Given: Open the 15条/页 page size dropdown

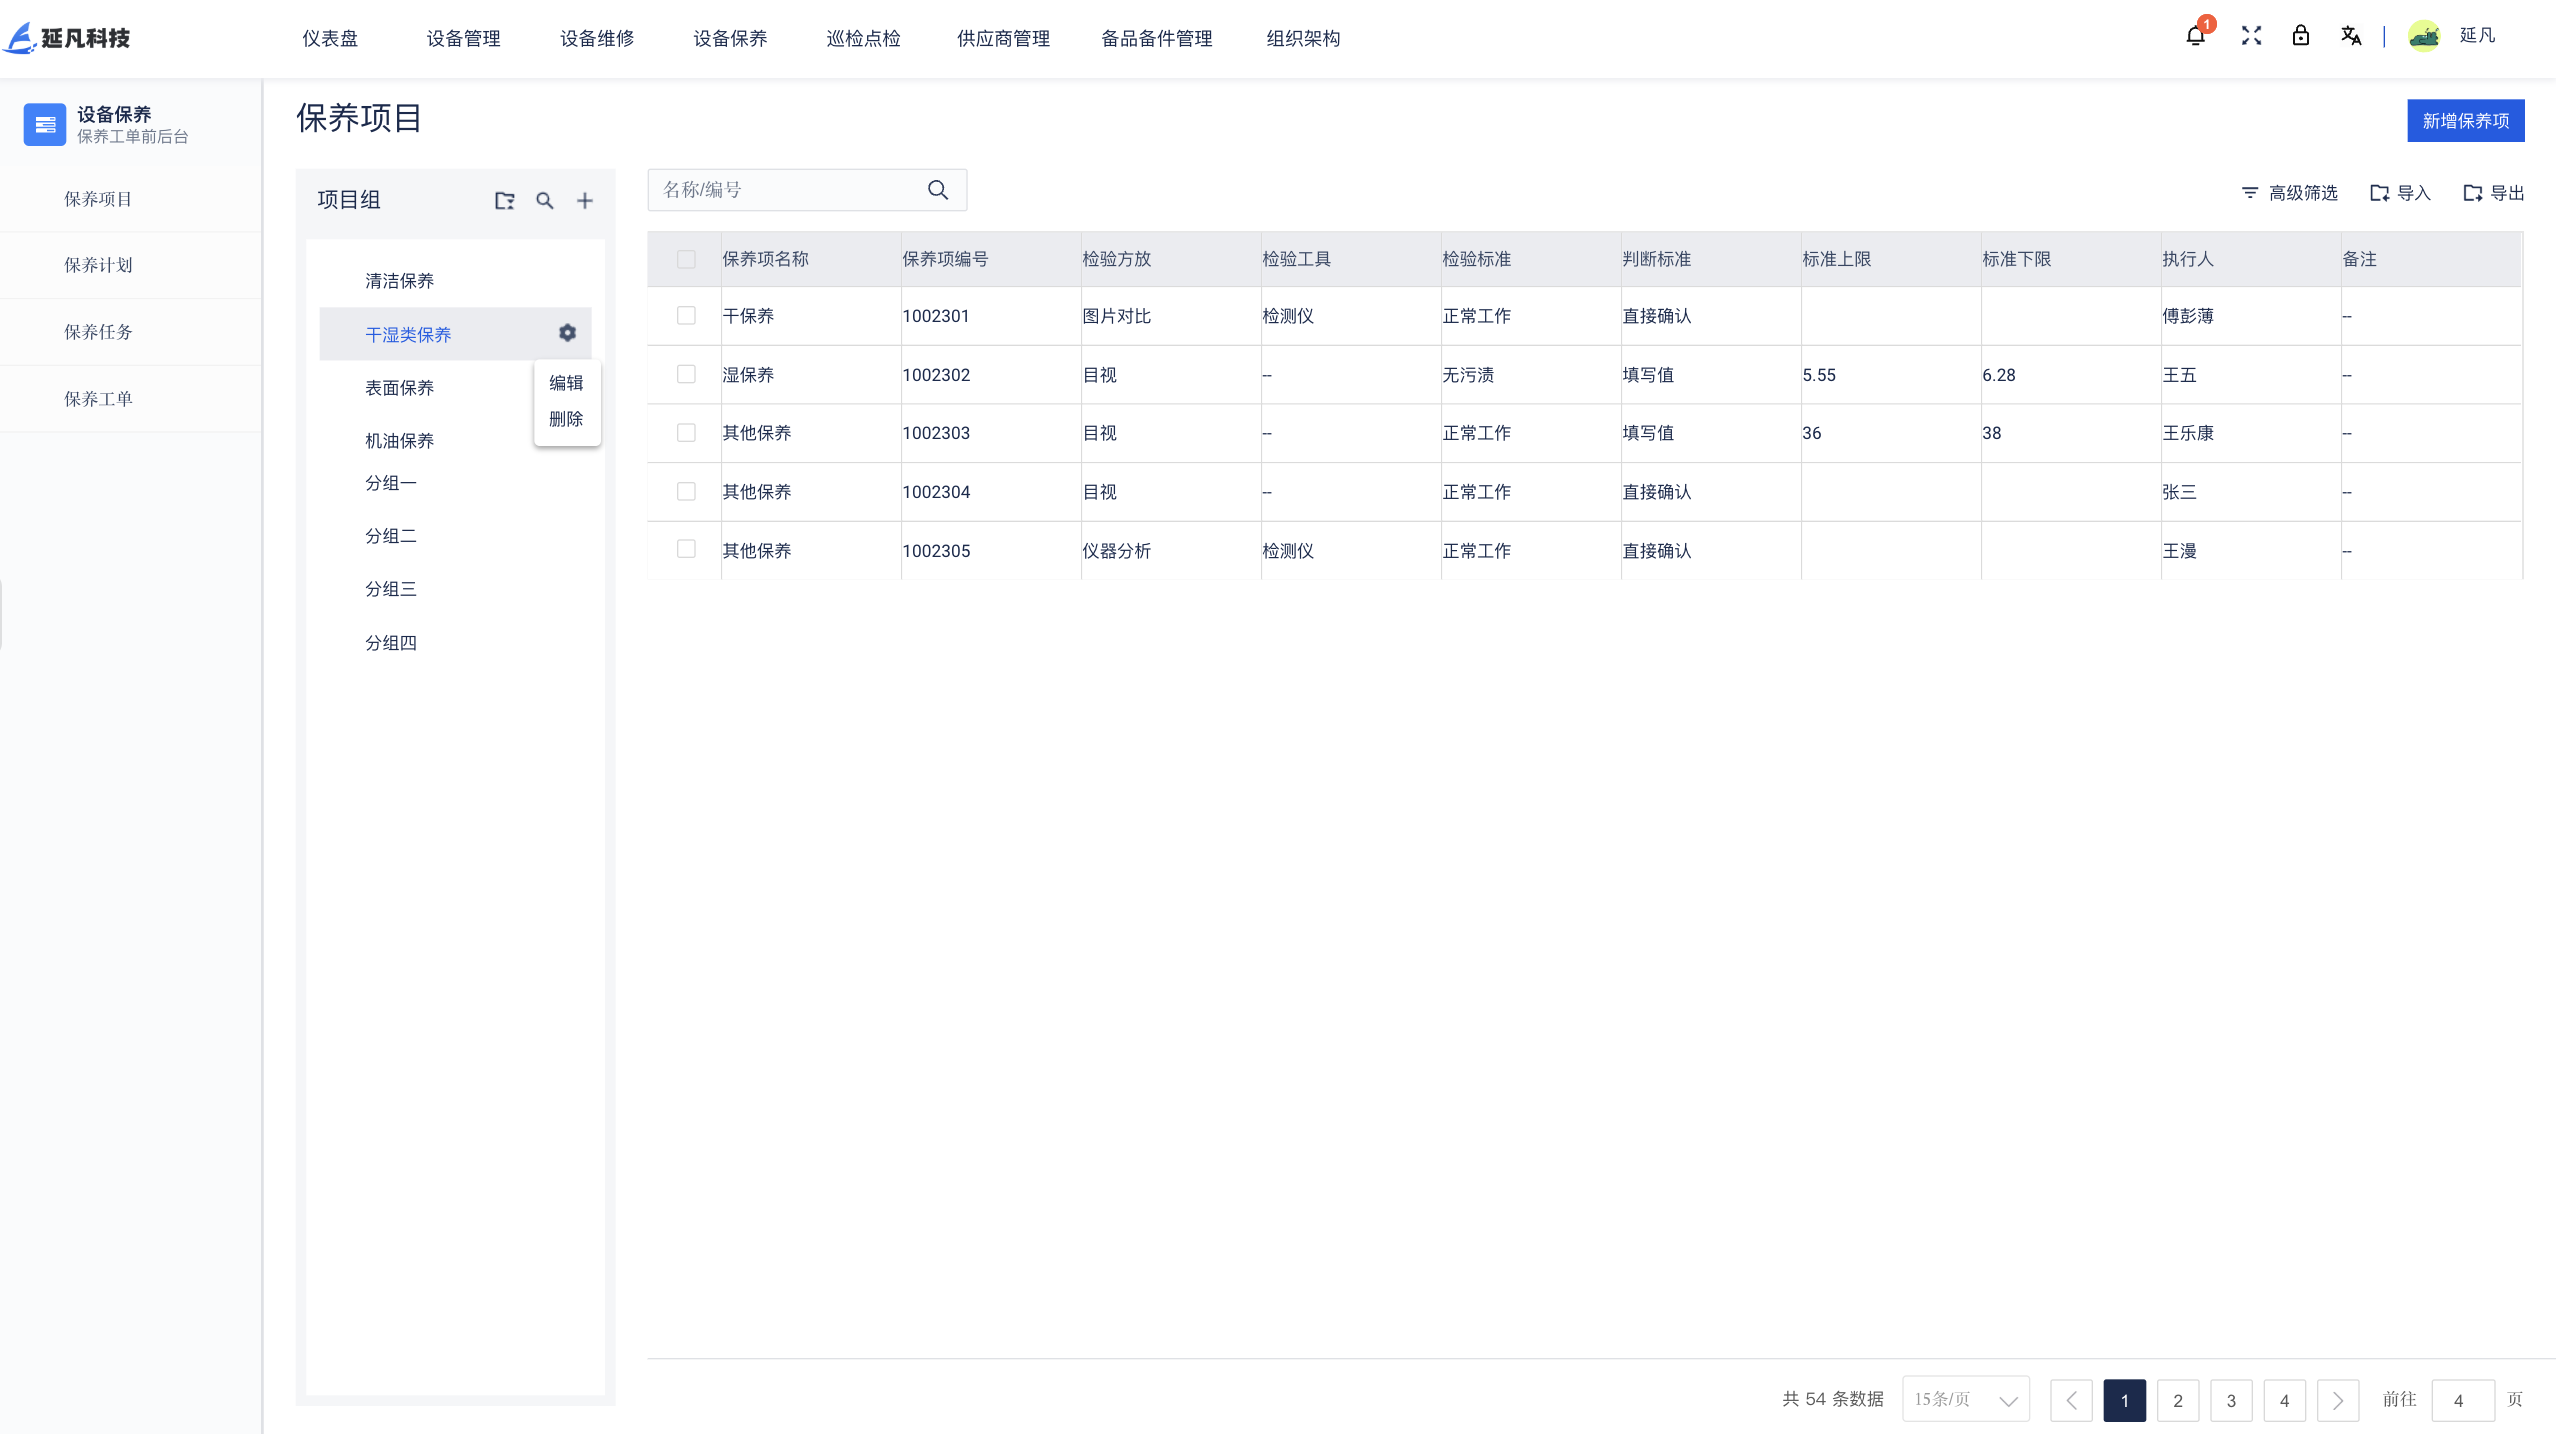Looking at the screenshot, I should coord(1965,1399).
